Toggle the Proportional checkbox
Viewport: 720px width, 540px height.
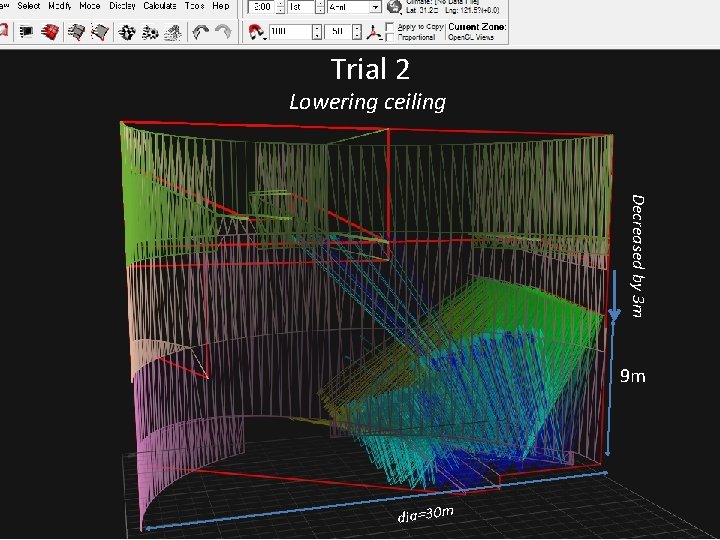tap(389, 37)
